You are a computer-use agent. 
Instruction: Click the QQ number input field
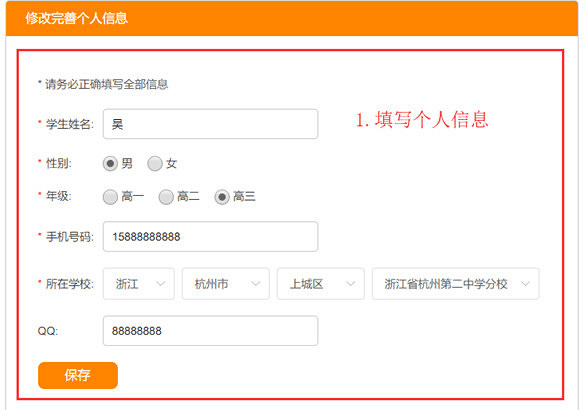pos(210,331)
